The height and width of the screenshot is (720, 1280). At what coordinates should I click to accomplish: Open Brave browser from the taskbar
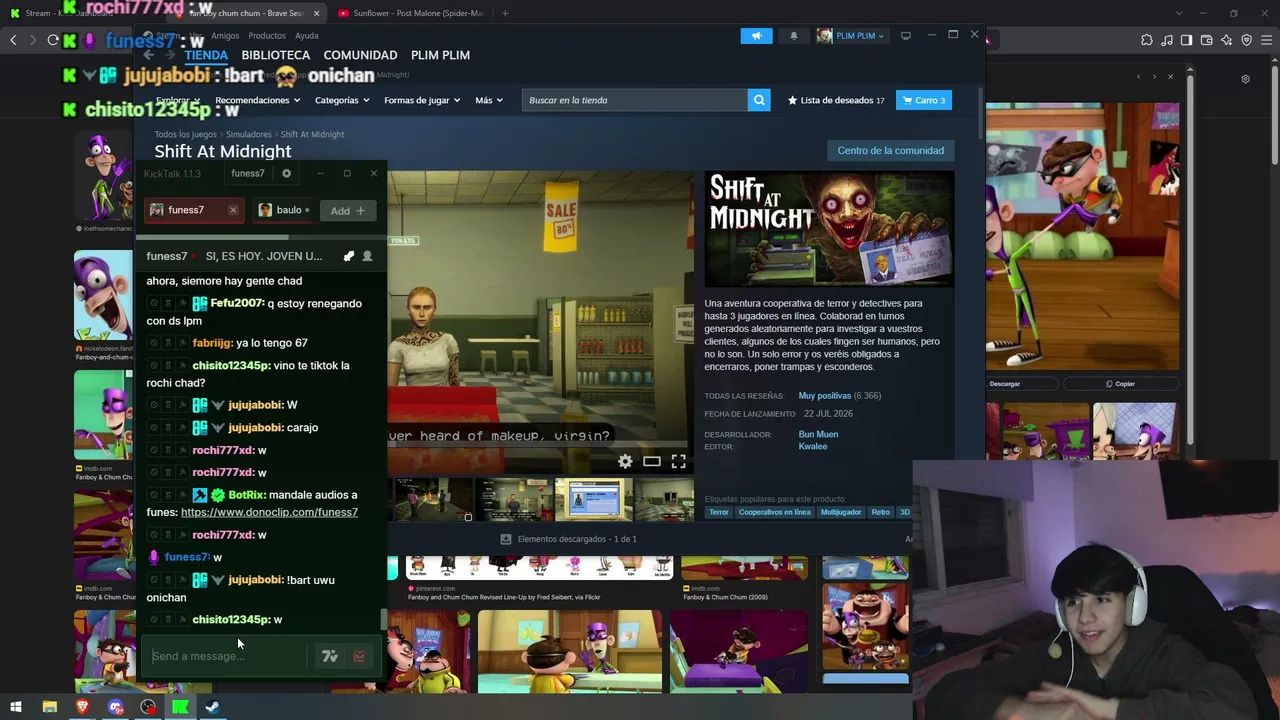coord(82,707)
